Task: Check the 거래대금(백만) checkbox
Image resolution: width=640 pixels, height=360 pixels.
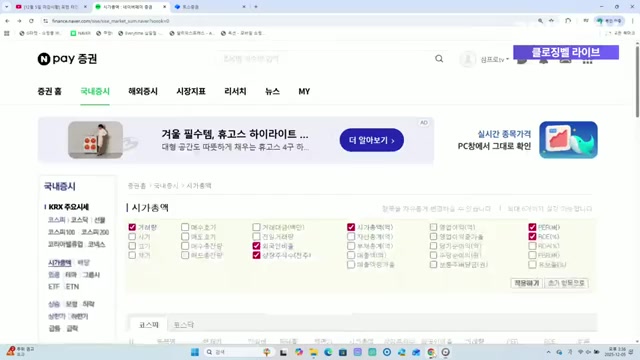Action: click(256, 227)
